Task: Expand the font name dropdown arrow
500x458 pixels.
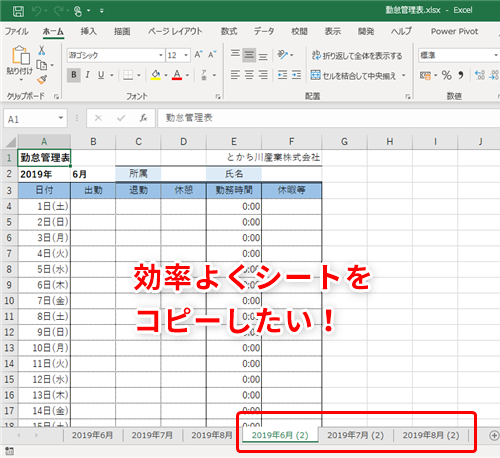Action: (161, 55)
